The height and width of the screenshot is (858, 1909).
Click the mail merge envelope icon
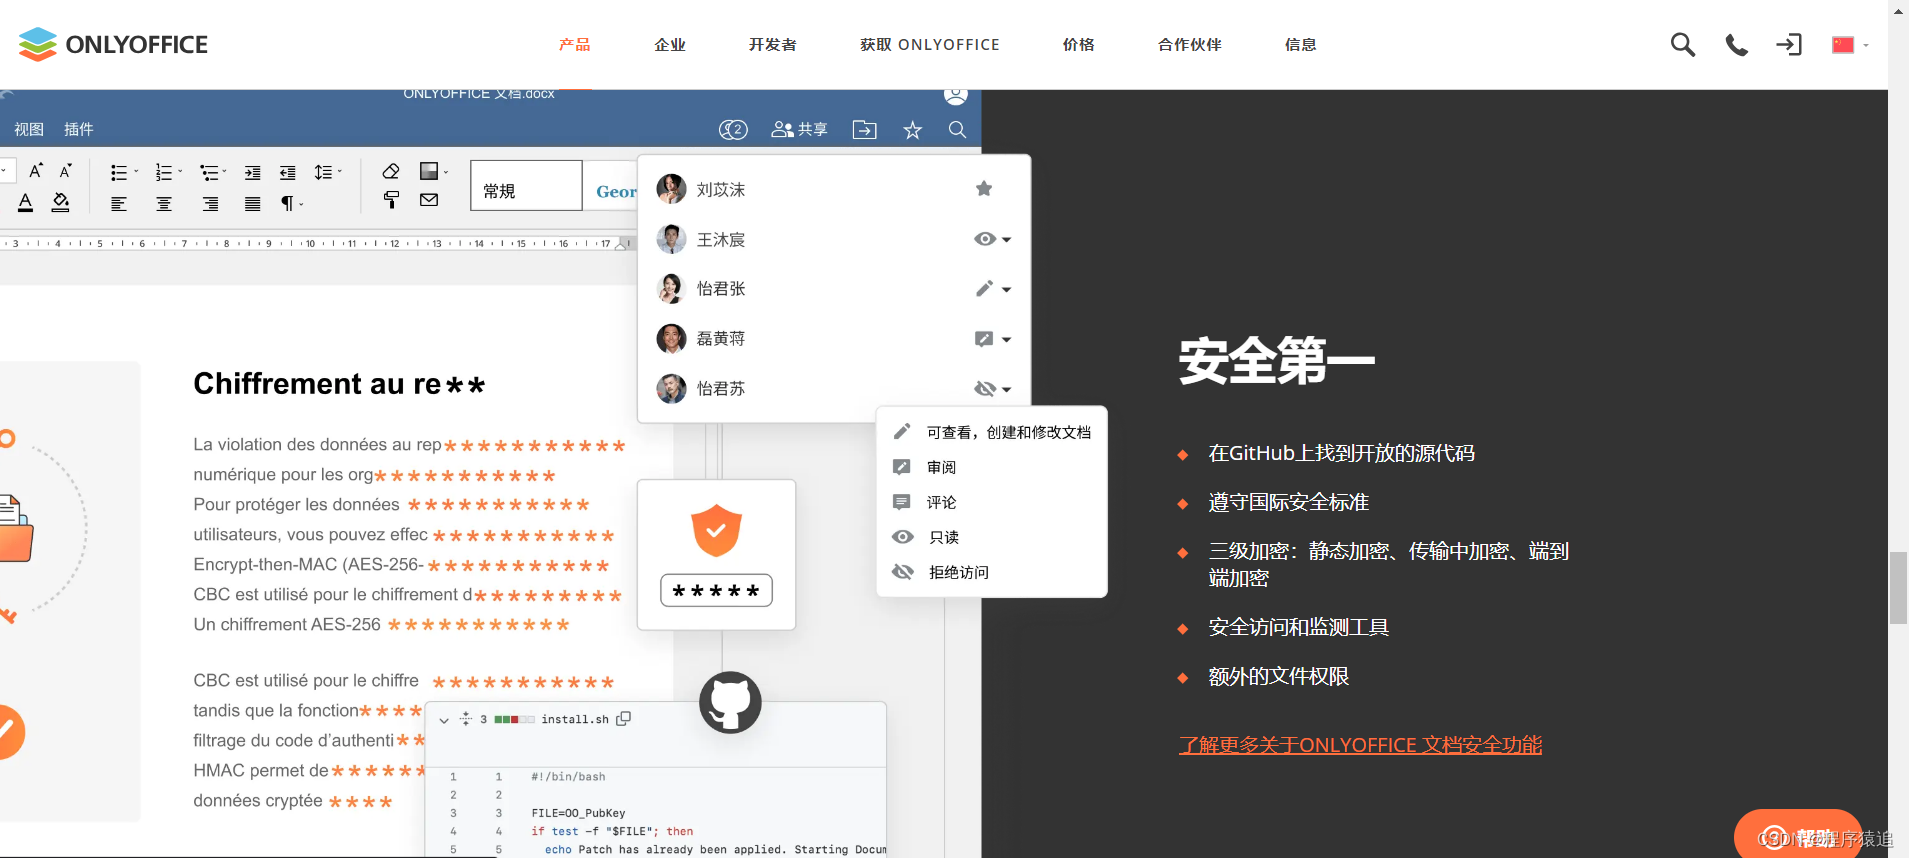[429, 200]
